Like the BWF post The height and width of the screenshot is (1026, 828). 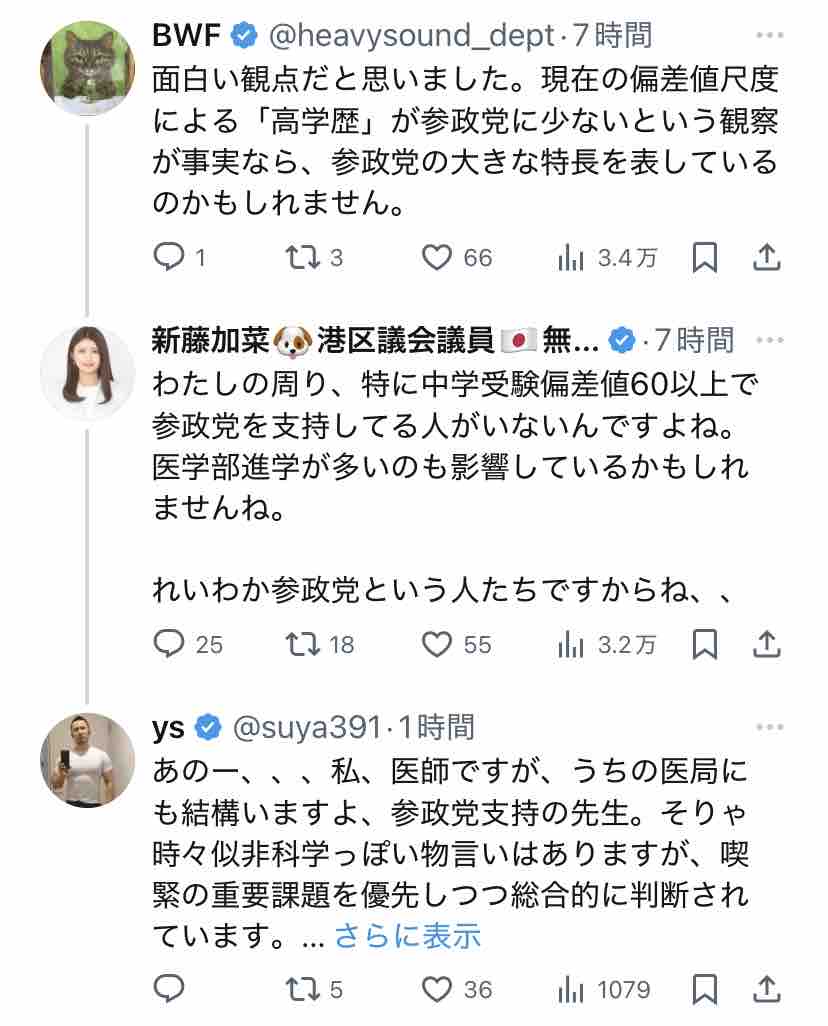coord(437,258)
